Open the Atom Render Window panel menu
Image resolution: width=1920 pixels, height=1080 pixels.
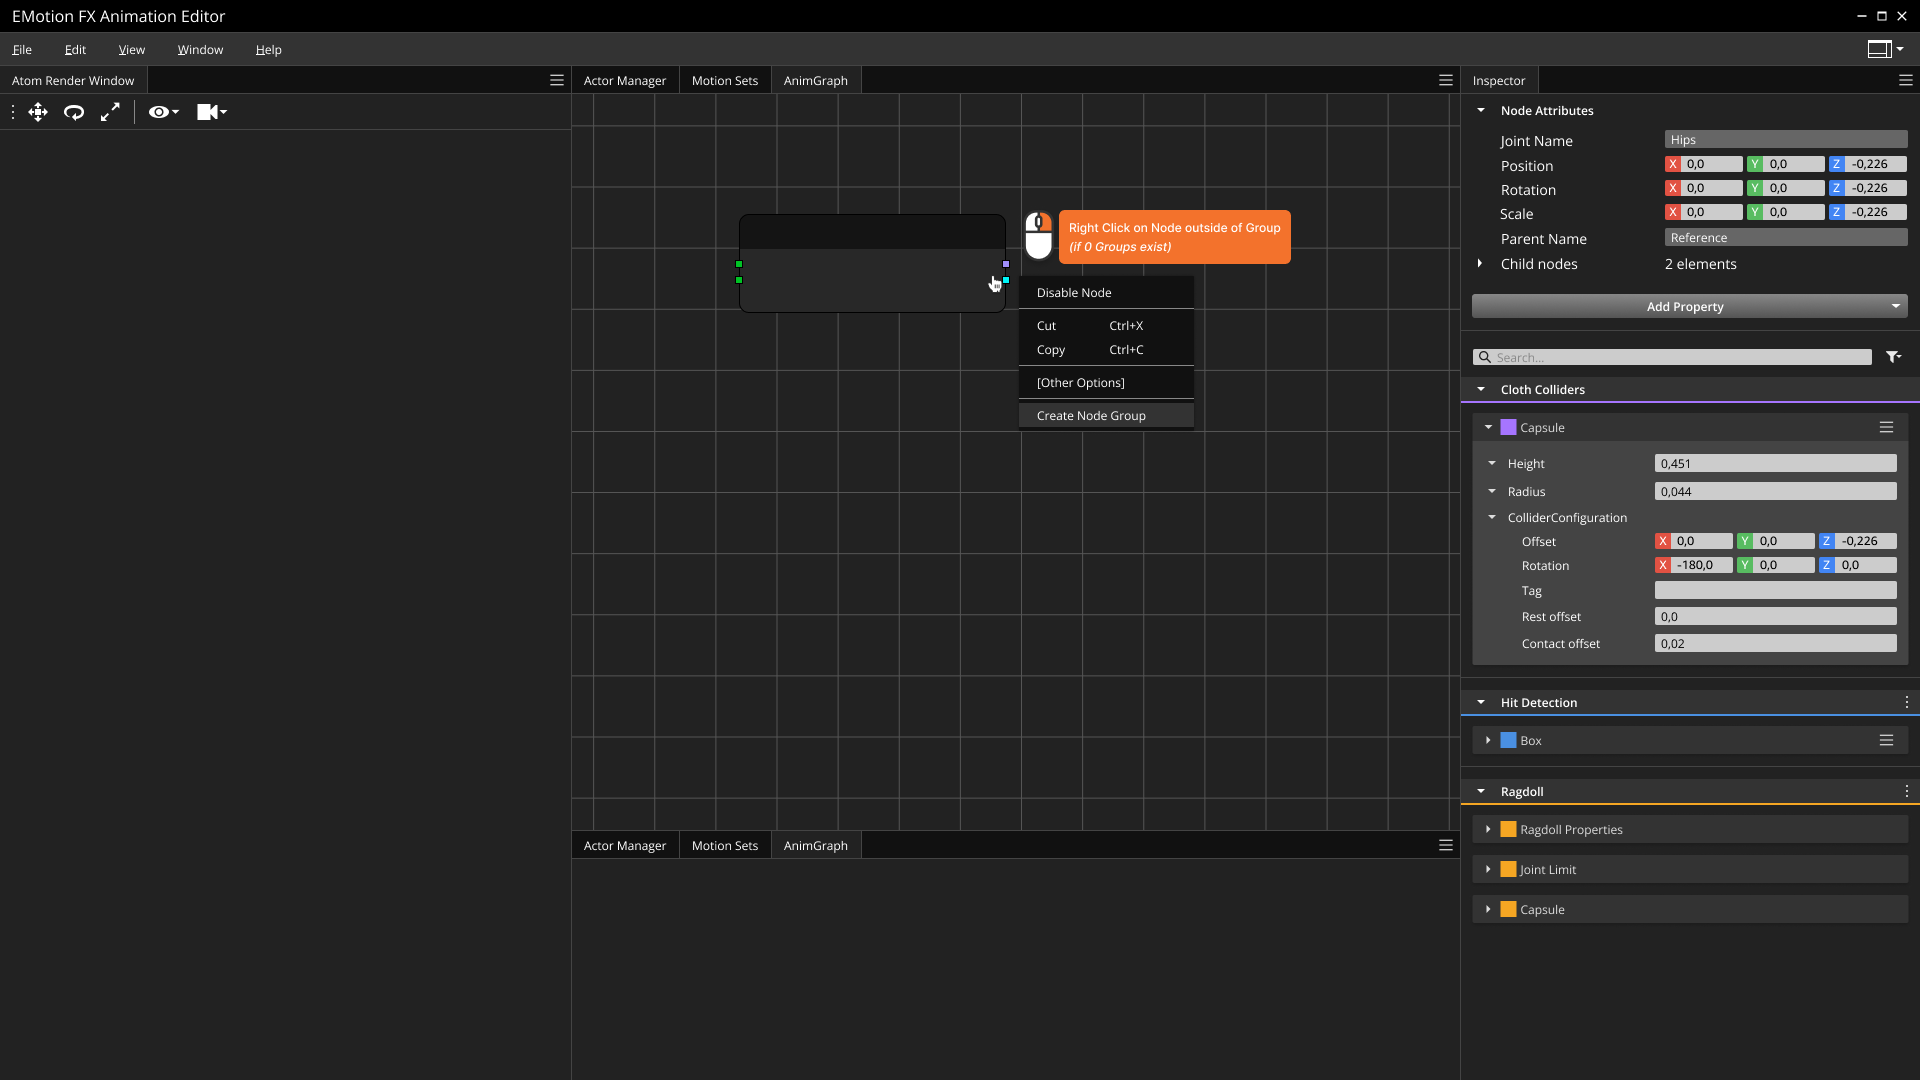pyautogui.click(x=556, y=80)
